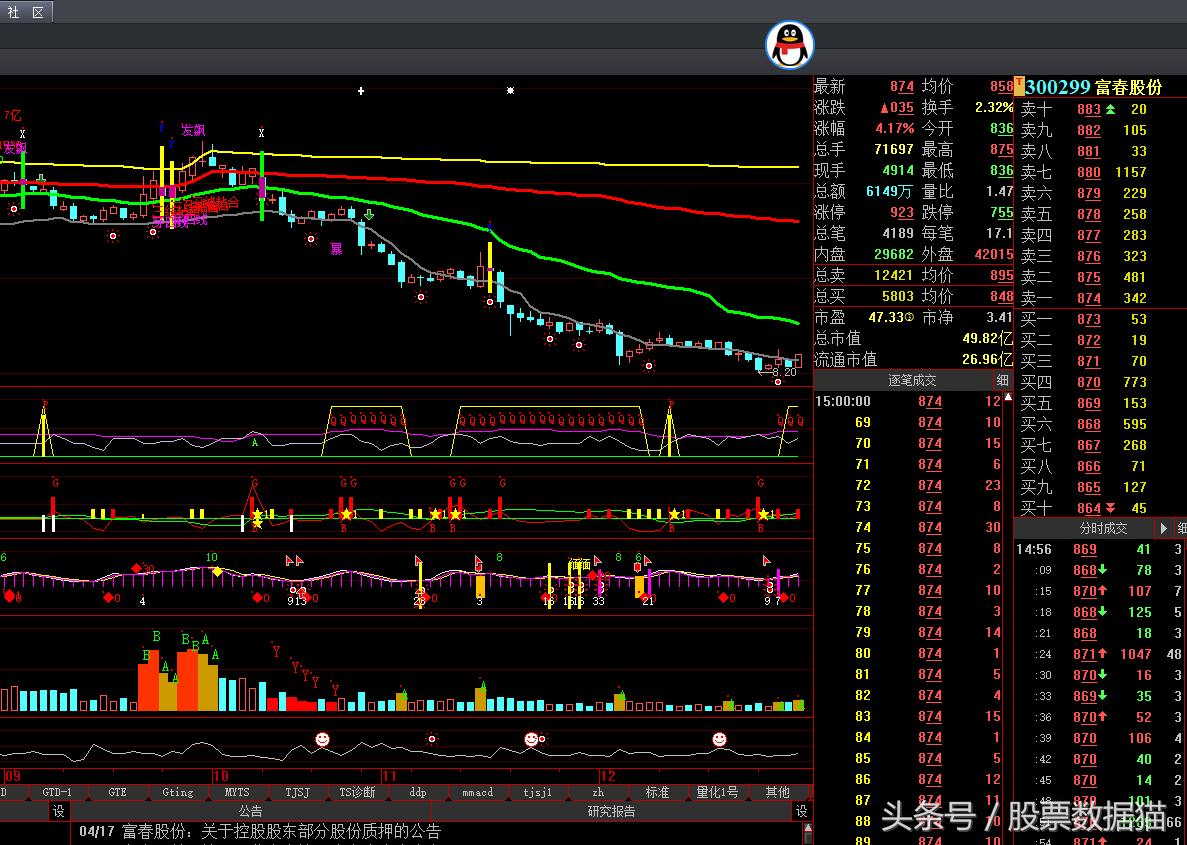Click the 300299 富春股份 stock title
Image resolution: width=1187 pixels, height=845 pixels.
1094,87
